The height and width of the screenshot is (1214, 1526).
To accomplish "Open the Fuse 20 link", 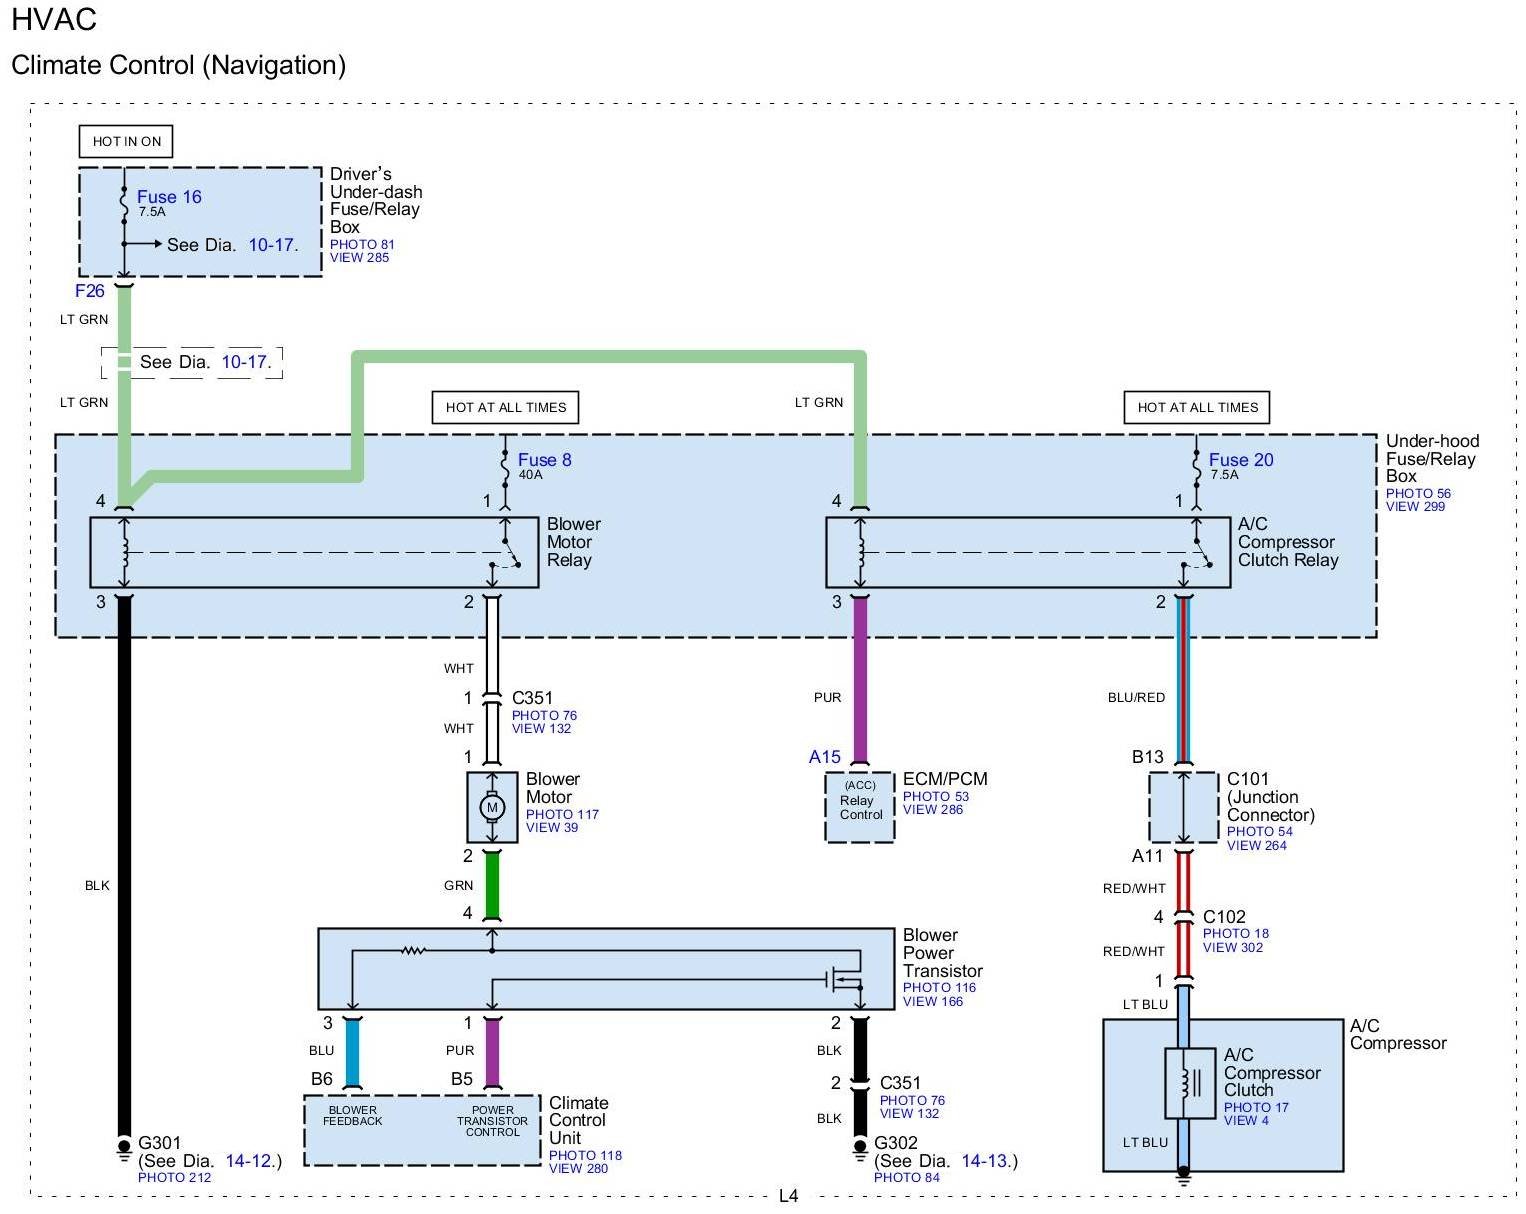I will [1240, 460].
